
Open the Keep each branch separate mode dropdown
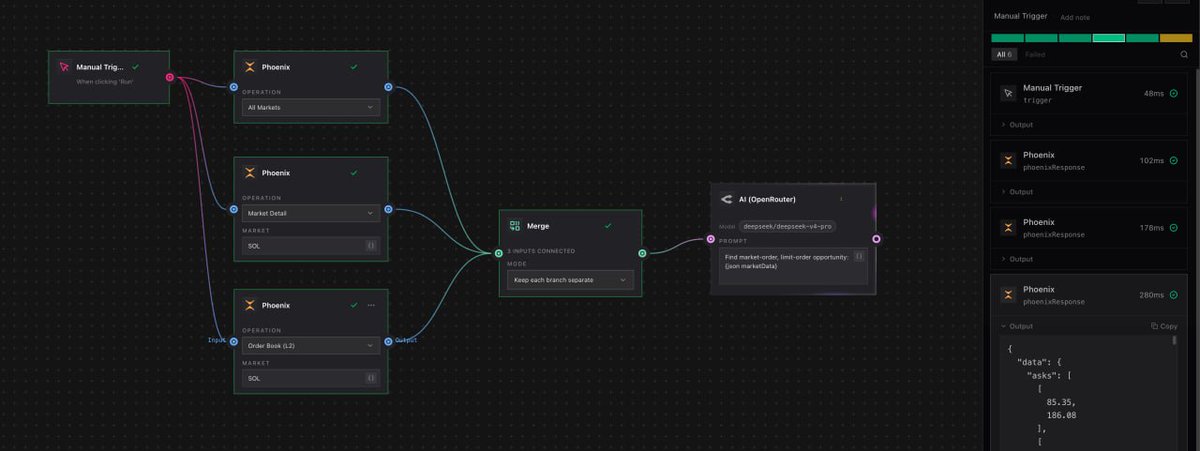pyautogui.click(x=570, y=280)
